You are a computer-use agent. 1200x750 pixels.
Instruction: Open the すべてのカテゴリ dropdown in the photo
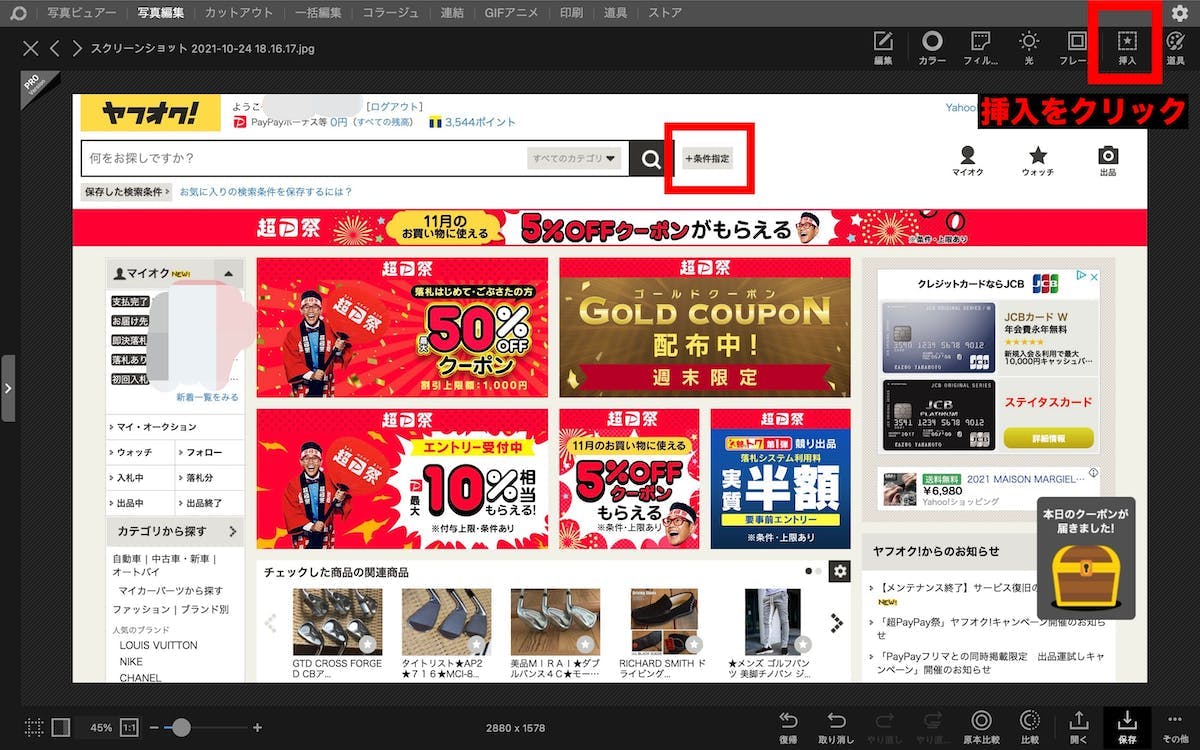pos(574,158)
